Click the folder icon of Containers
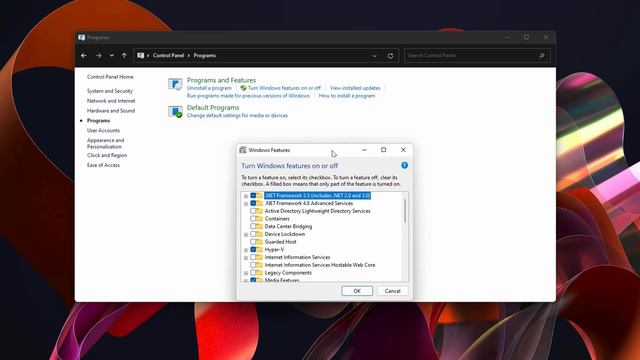Viewport: 640px width, 360px height. coord(260,219)
